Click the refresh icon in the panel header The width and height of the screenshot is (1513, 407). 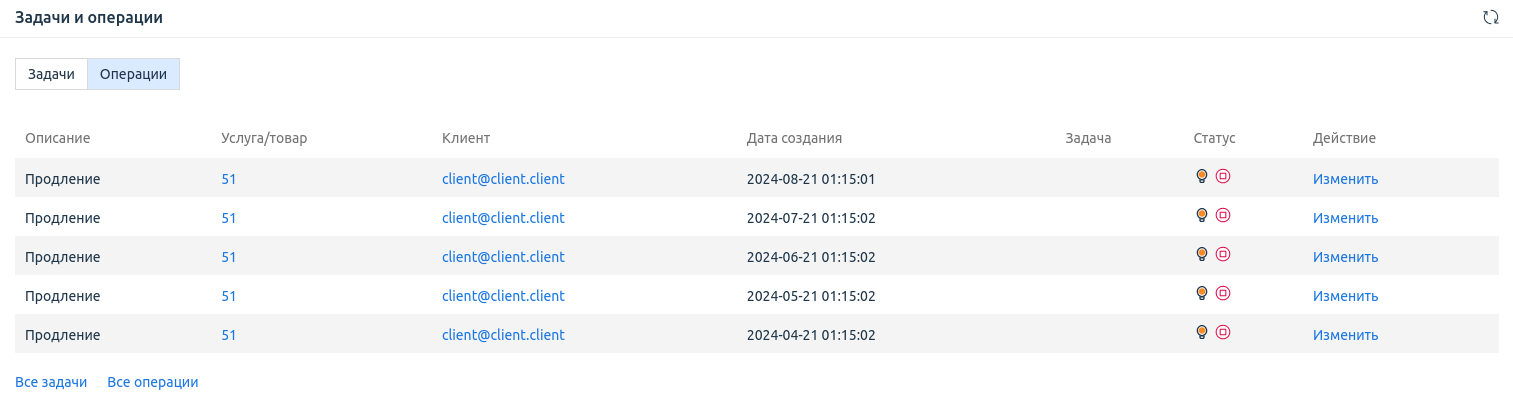tap(1490, 17)
